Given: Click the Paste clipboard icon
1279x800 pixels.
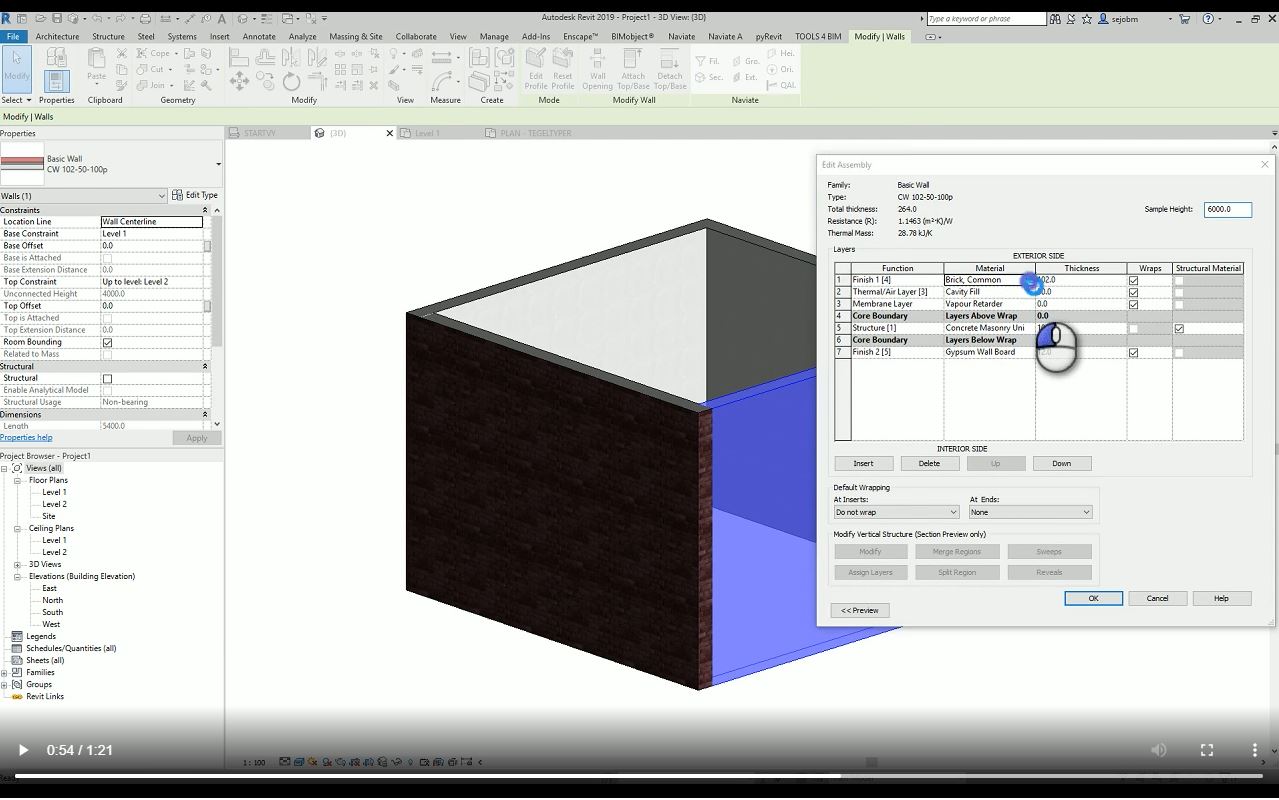Looking at the screenshot, I should (97, 66).
